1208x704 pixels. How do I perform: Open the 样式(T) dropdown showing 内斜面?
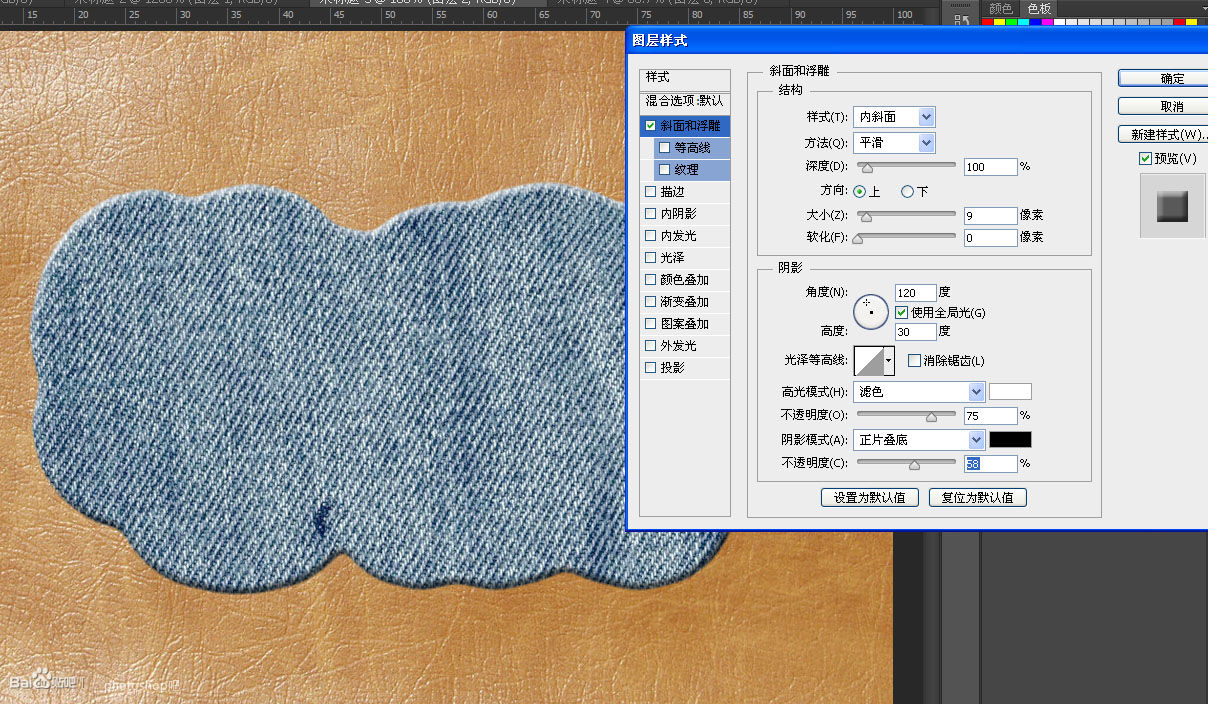pyautogui.click(x=894, y=117)
